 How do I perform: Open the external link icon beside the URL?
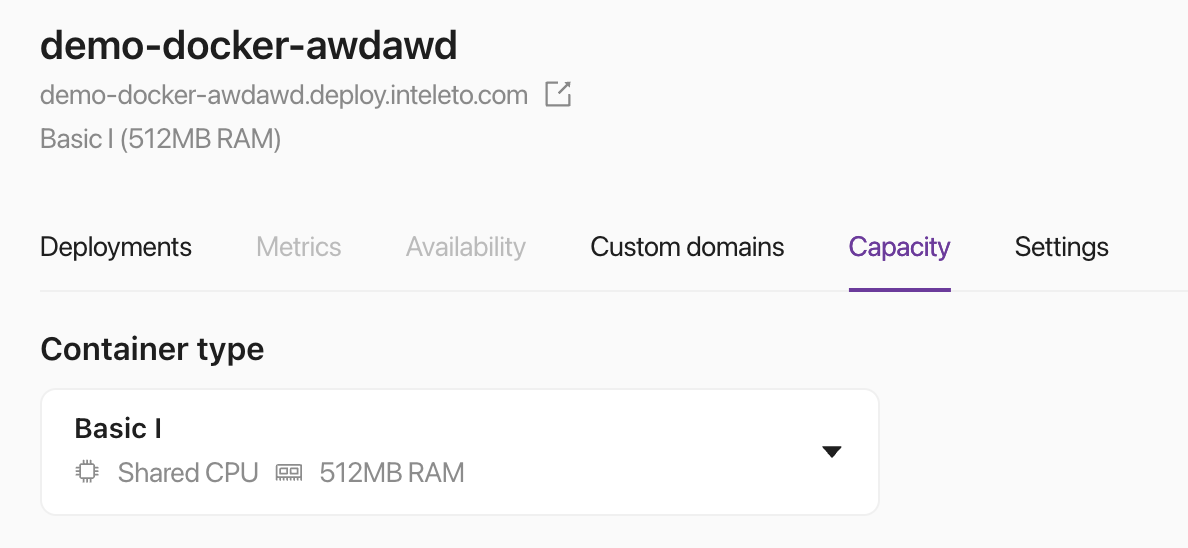point(557,95)
